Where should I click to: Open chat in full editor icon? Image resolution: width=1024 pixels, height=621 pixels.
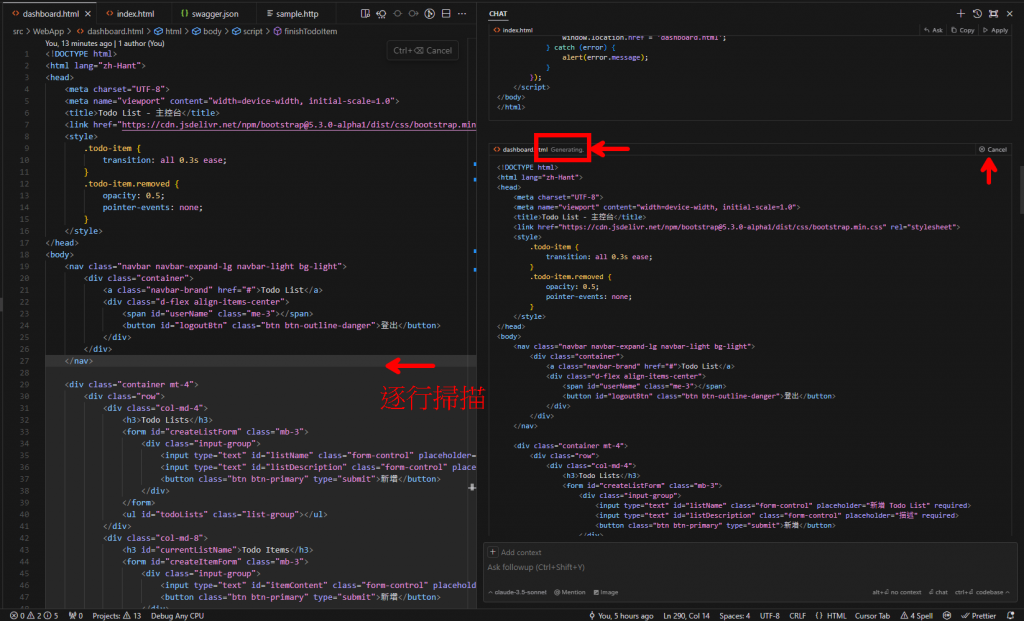pos(993,14)
